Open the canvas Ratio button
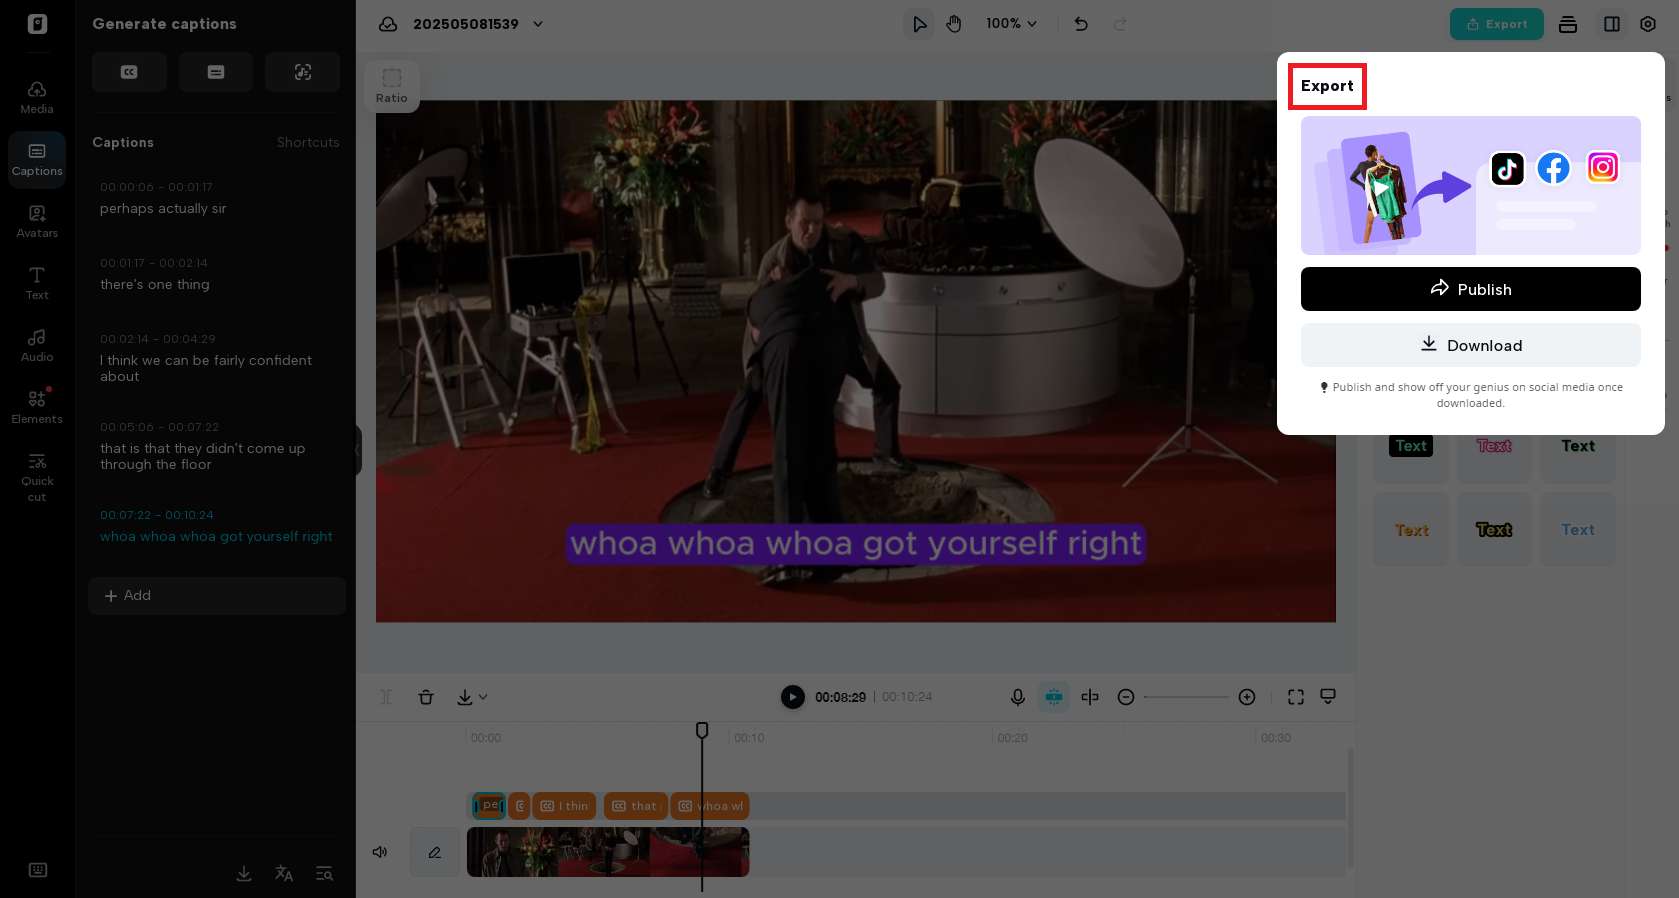The height and width of the screenshot is (898, 1679). [x=392, y=86]
